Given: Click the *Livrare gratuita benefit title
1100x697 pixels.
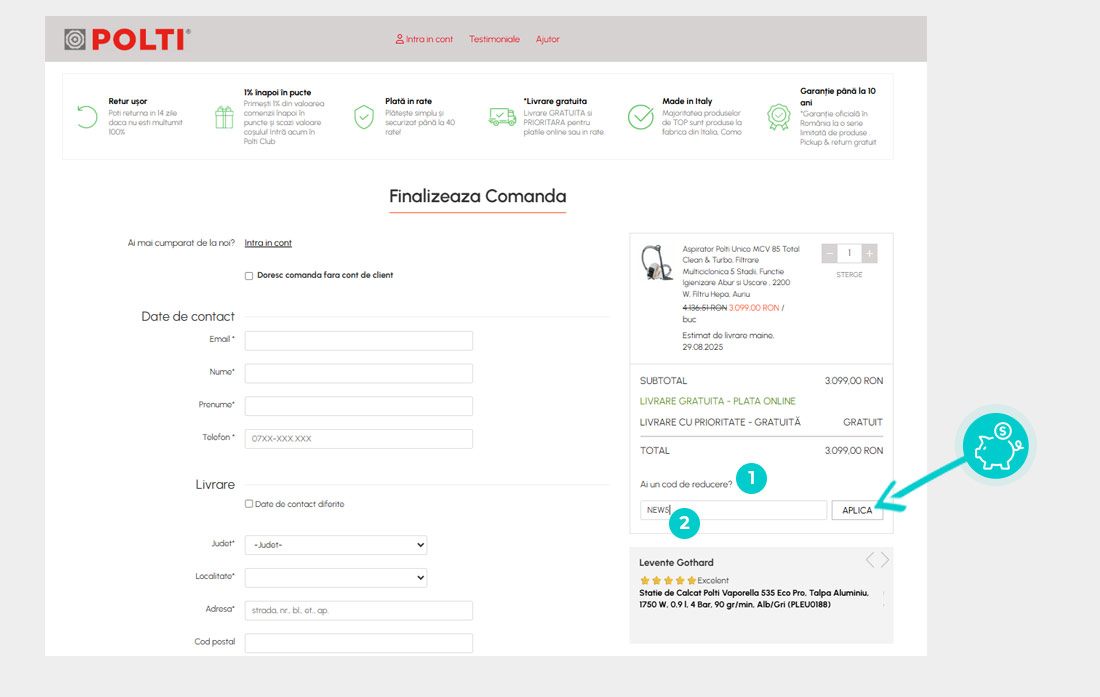Looking at the screenshot, I should pyautogui.click(x=555, y=101).
